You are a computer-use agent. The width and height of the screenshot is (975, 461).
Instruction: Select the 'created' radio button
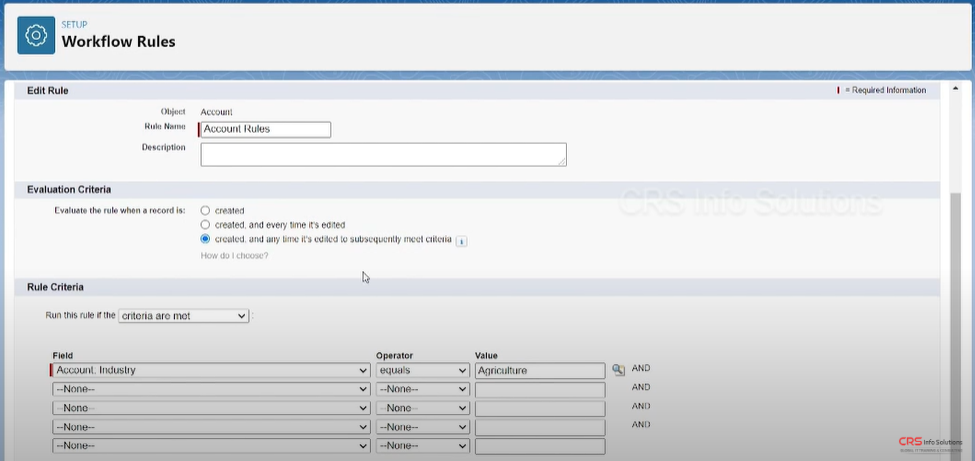[205, 211]
